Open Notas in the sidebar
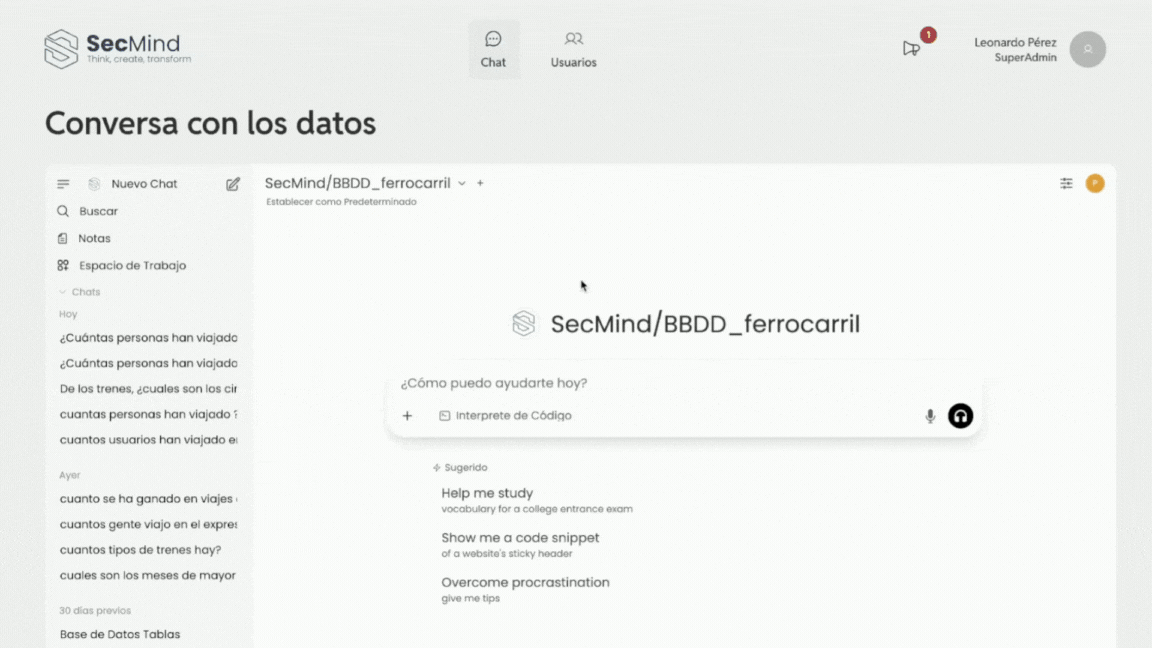Screen dimensions: 1152x648 click(94, 238)
